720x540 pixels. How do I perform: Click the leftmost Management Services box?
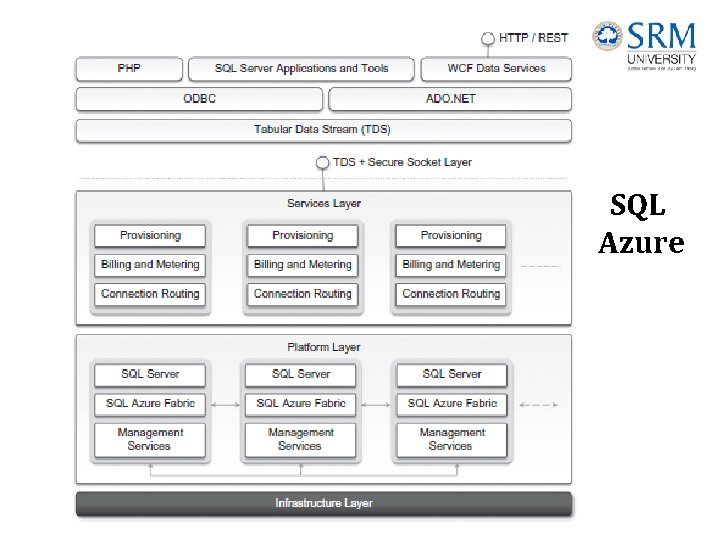(x=150, y=440)
